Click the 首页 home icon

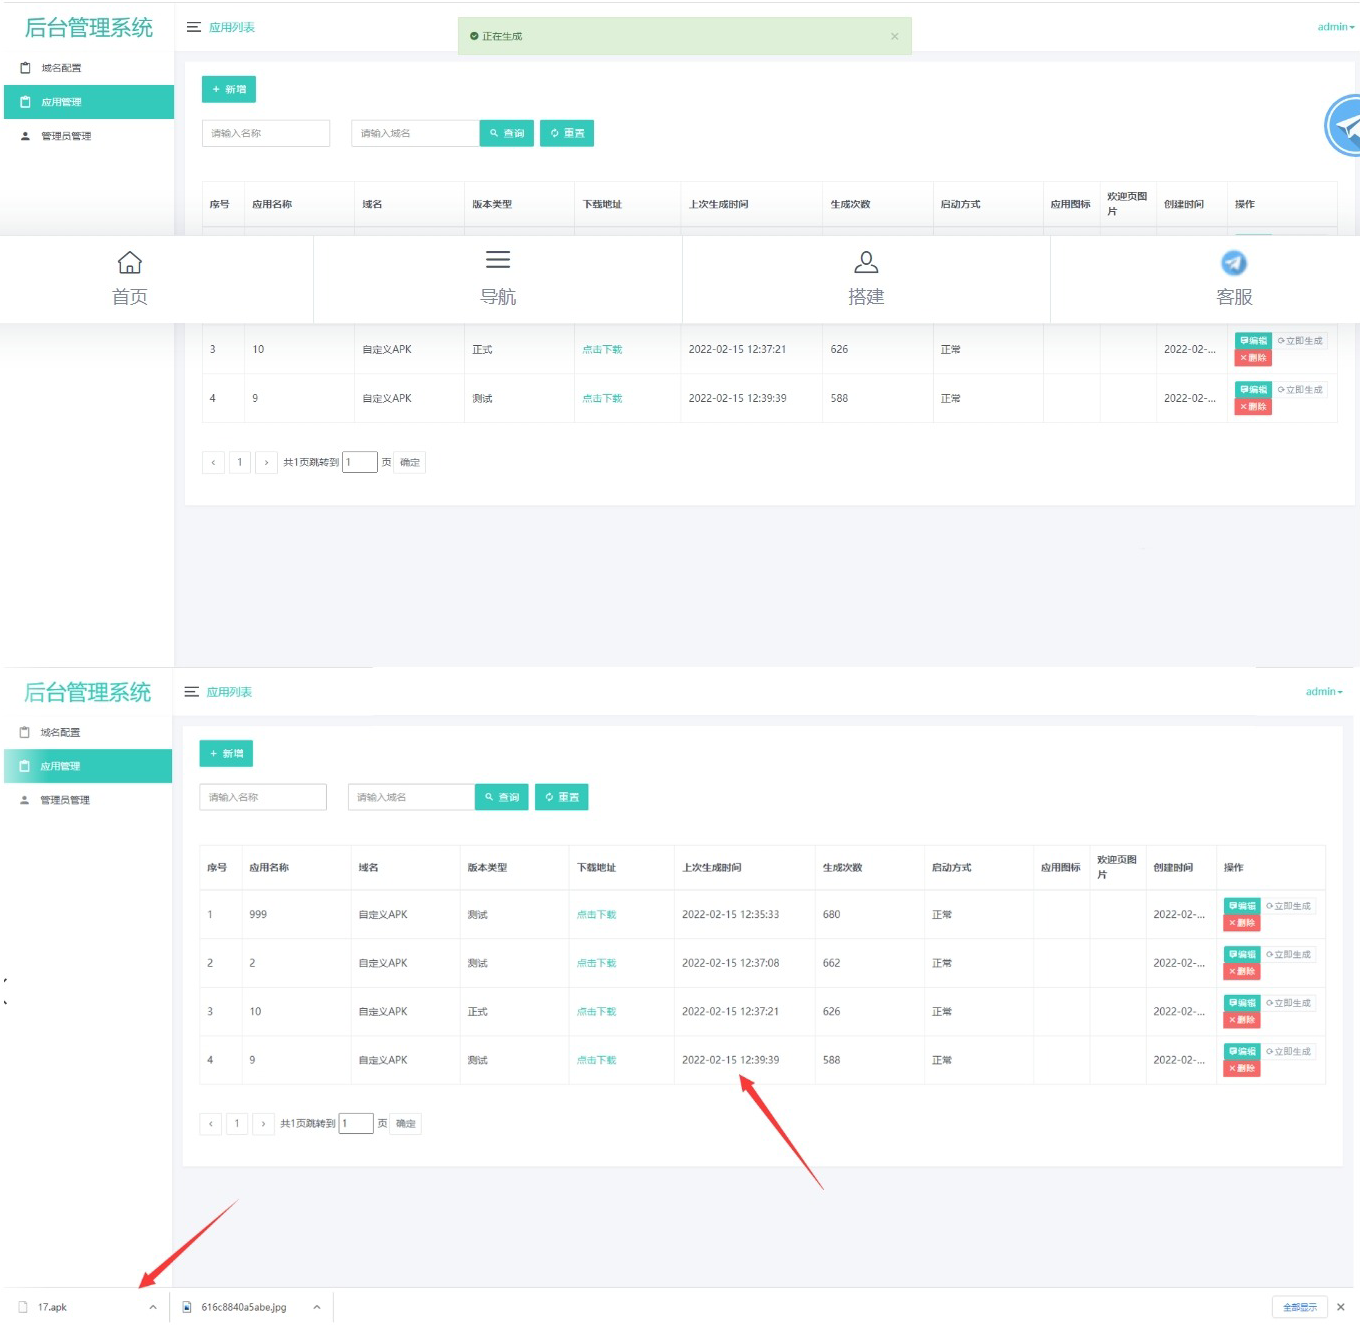[130, 263]
